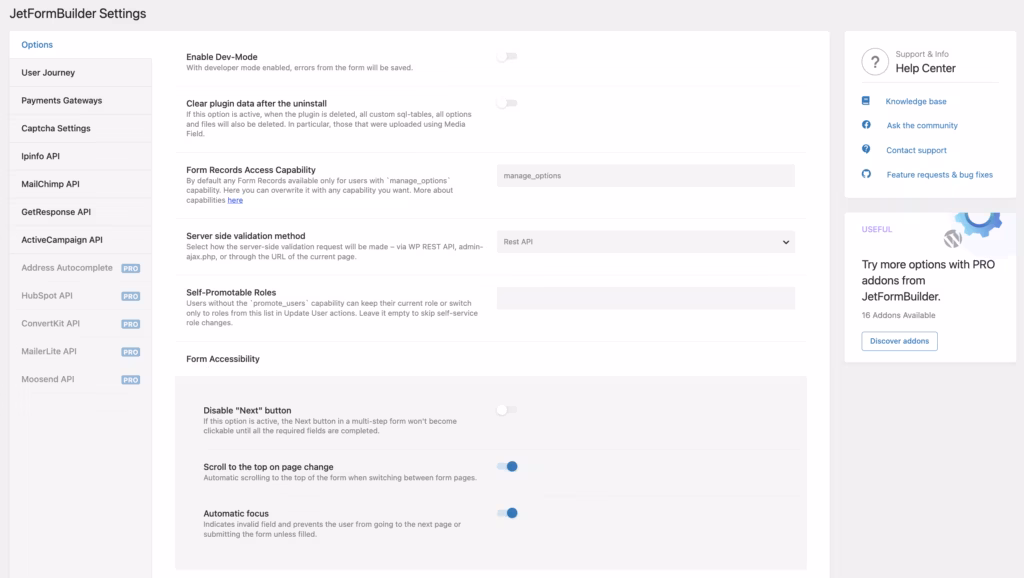The image size is (1024, 578).
Task: Toggle Clear plugin data after the uninstall
Action: point(507,103)
